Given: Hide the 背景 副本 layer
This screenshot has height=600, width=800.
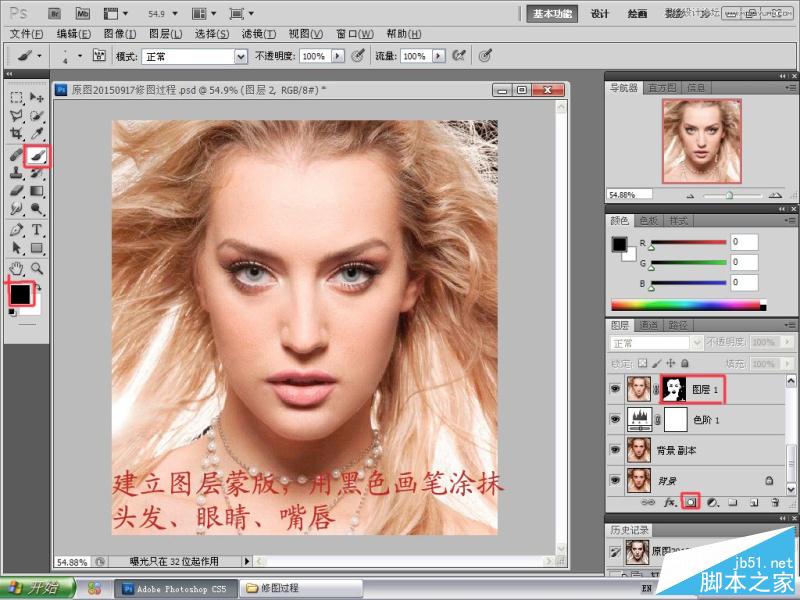Looking at the screenshot, I should click(615, 450).
